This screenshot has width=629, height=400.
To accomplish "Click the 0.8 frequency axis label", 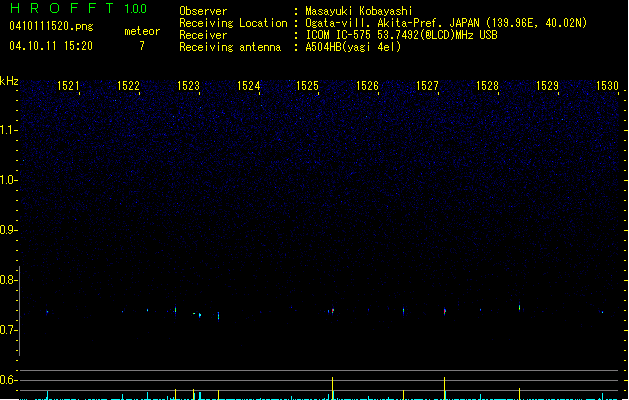I will tap(8, 280).
